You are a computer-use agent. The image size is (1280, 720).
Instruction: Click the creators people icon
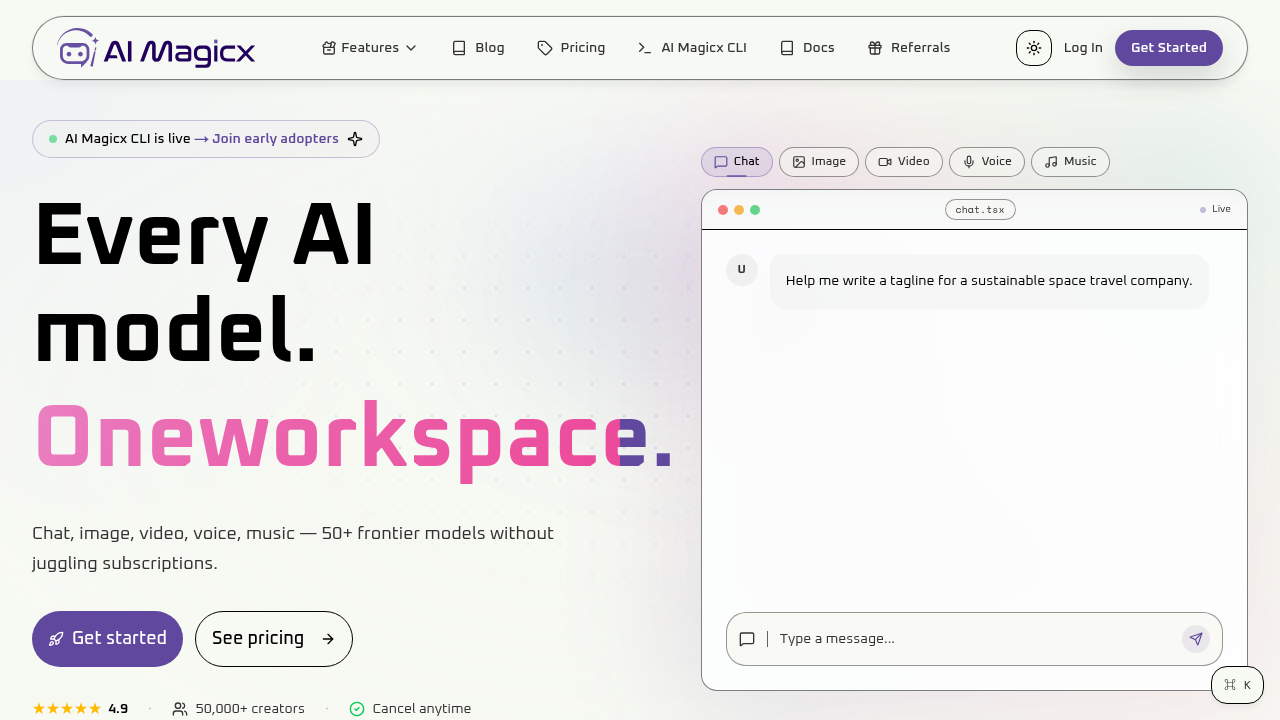[x=180, y=709]
